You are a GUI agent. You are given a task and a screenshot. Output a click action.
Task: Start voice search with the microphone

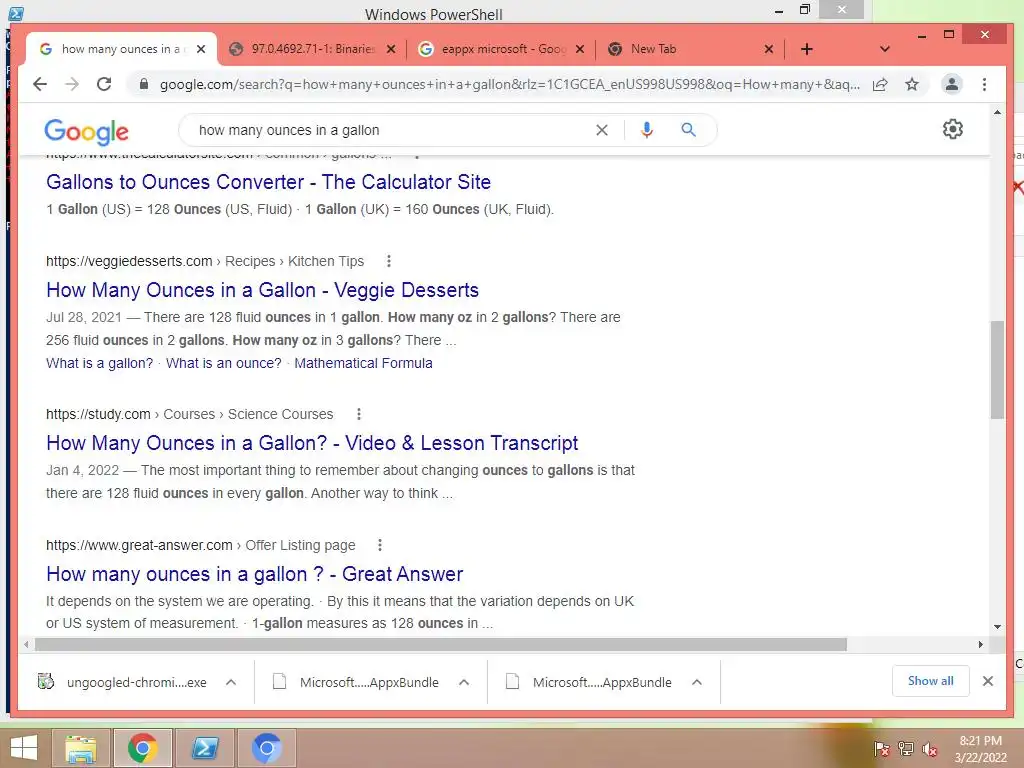point(647,130)
